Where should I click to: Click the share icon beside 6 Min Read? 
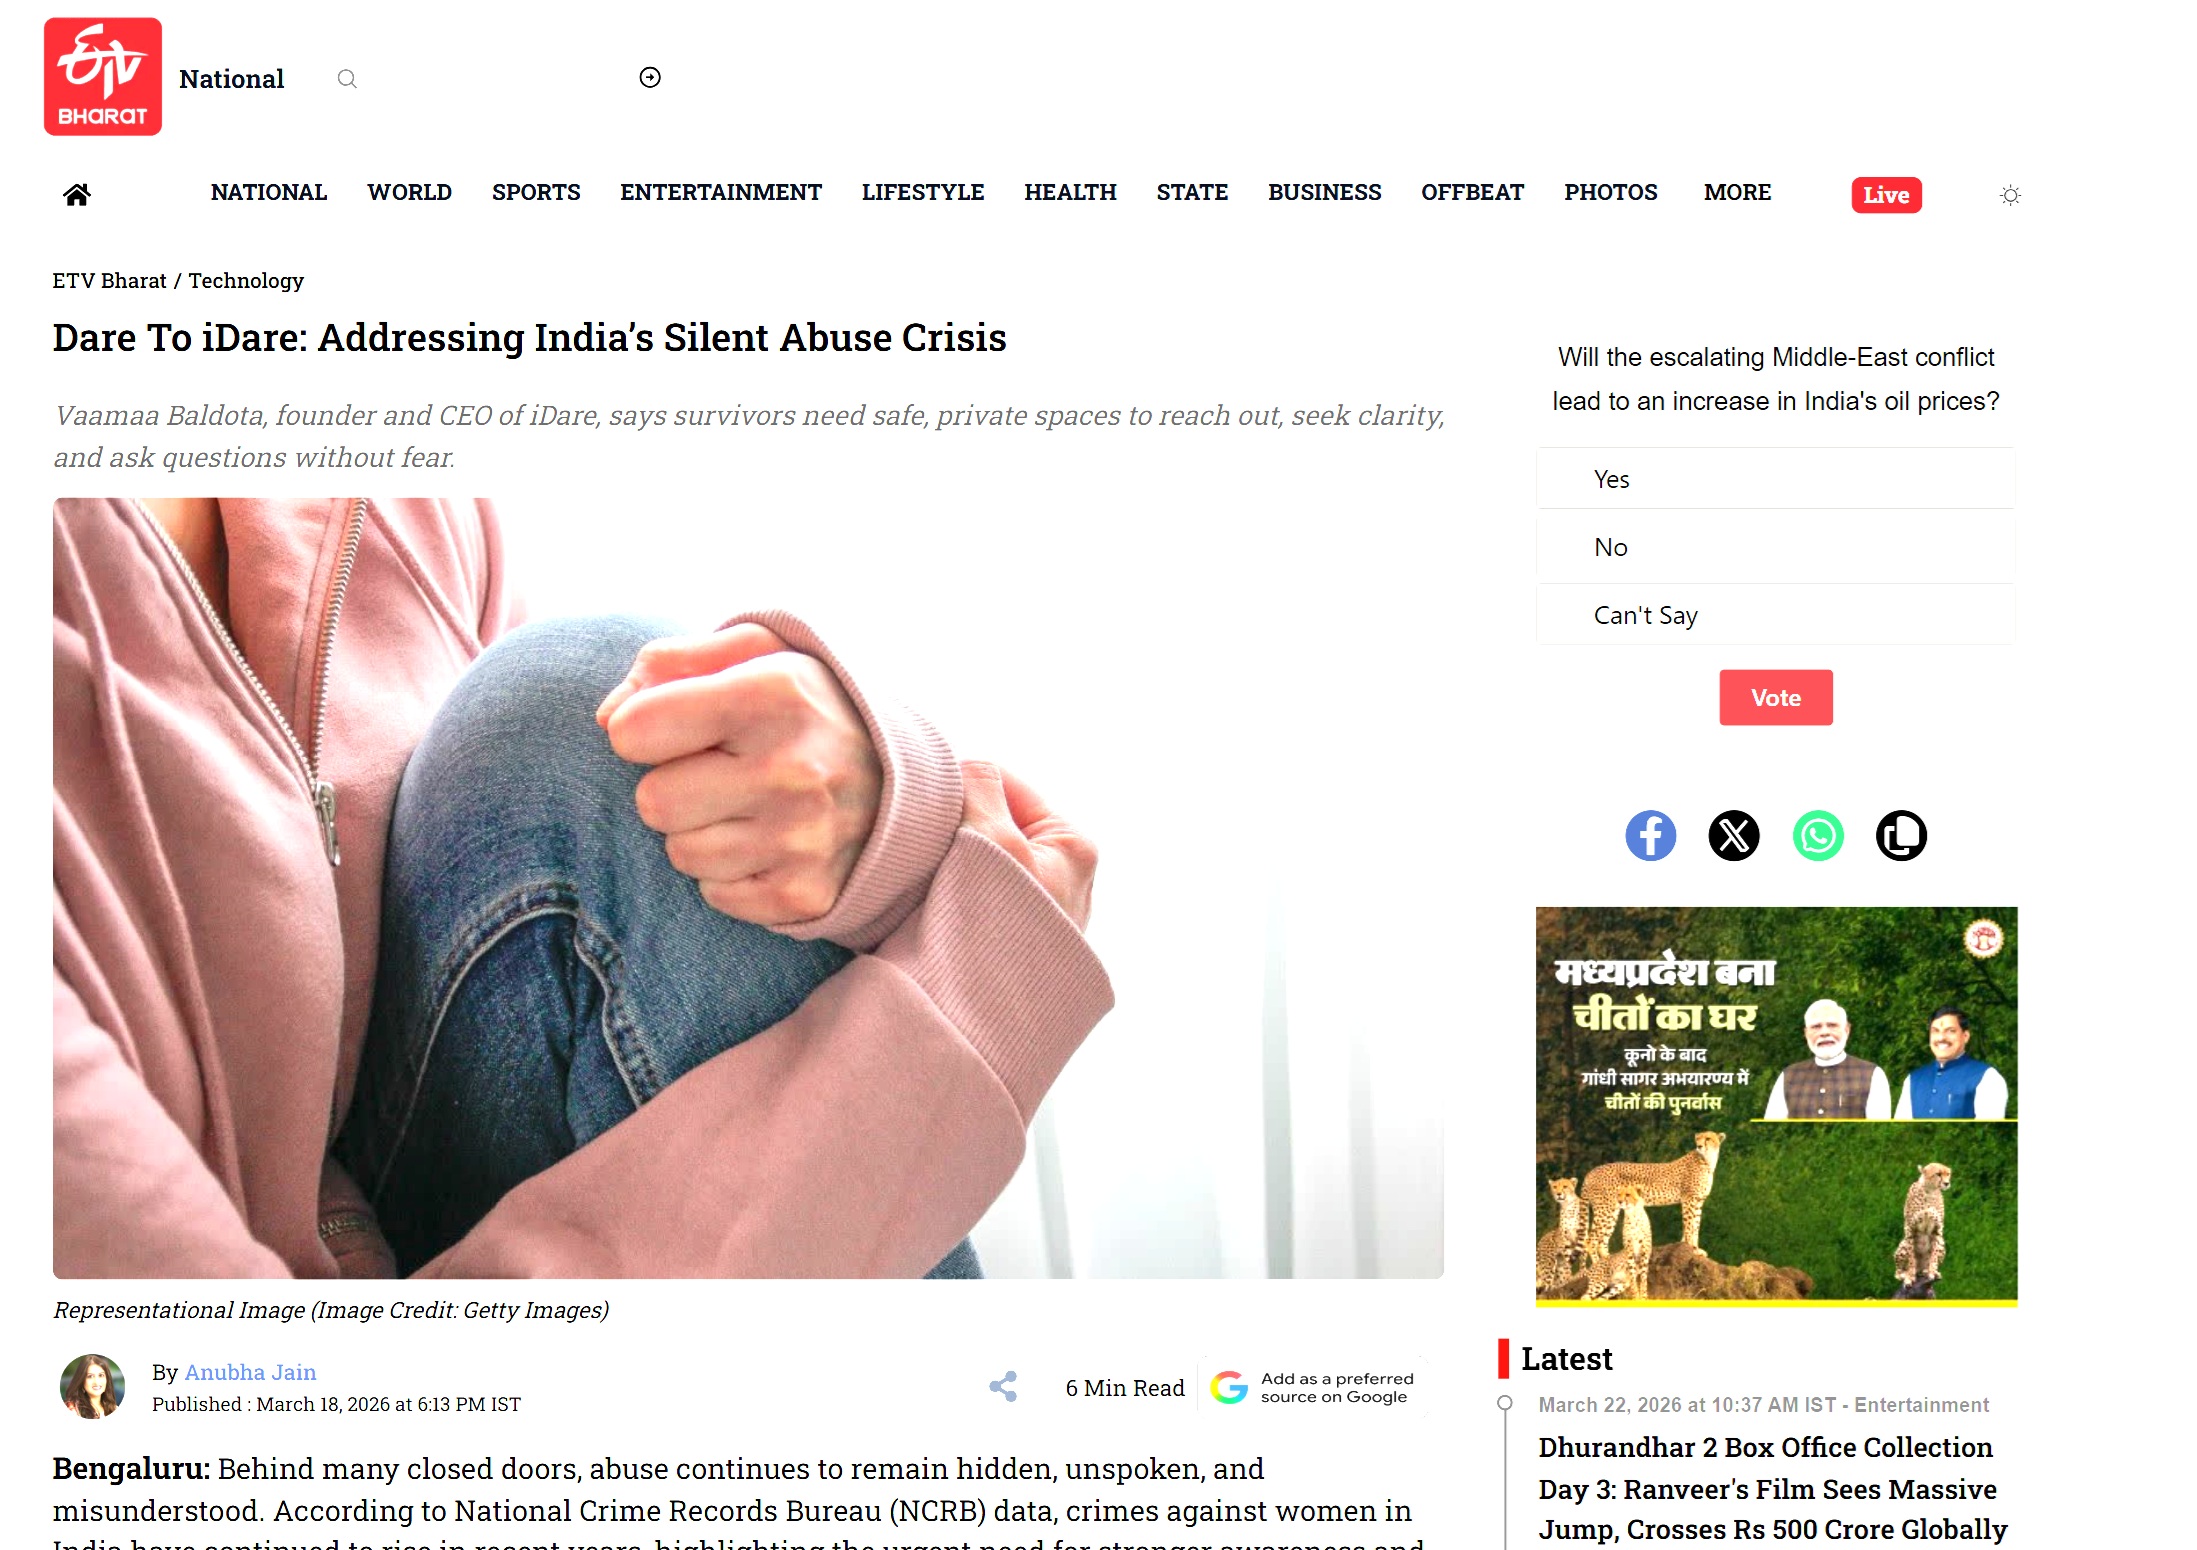tap(1003, 1386)
